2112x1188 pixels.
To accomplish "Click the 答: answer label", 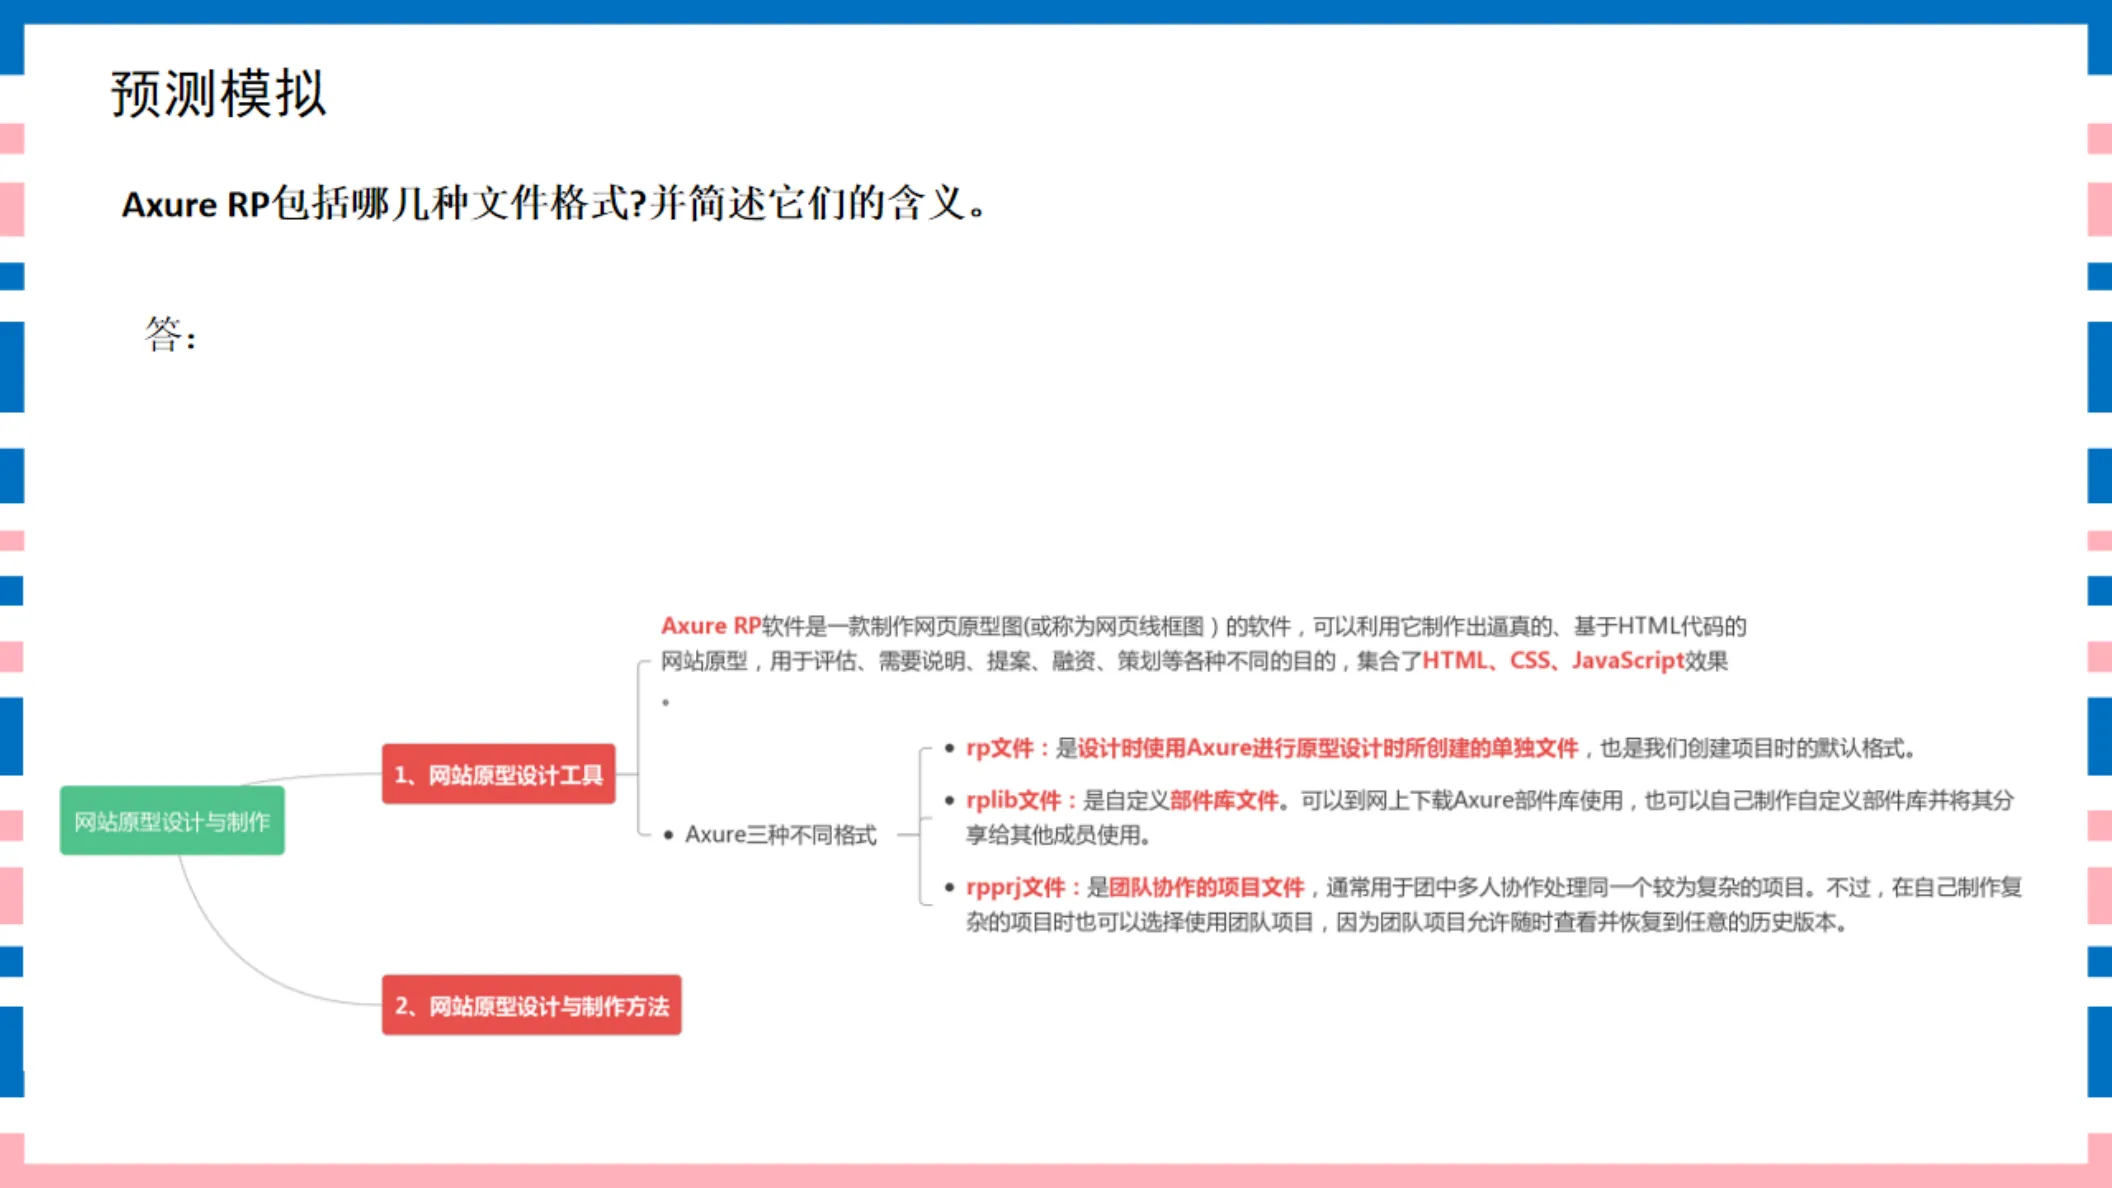I will [x=171, y=334].
